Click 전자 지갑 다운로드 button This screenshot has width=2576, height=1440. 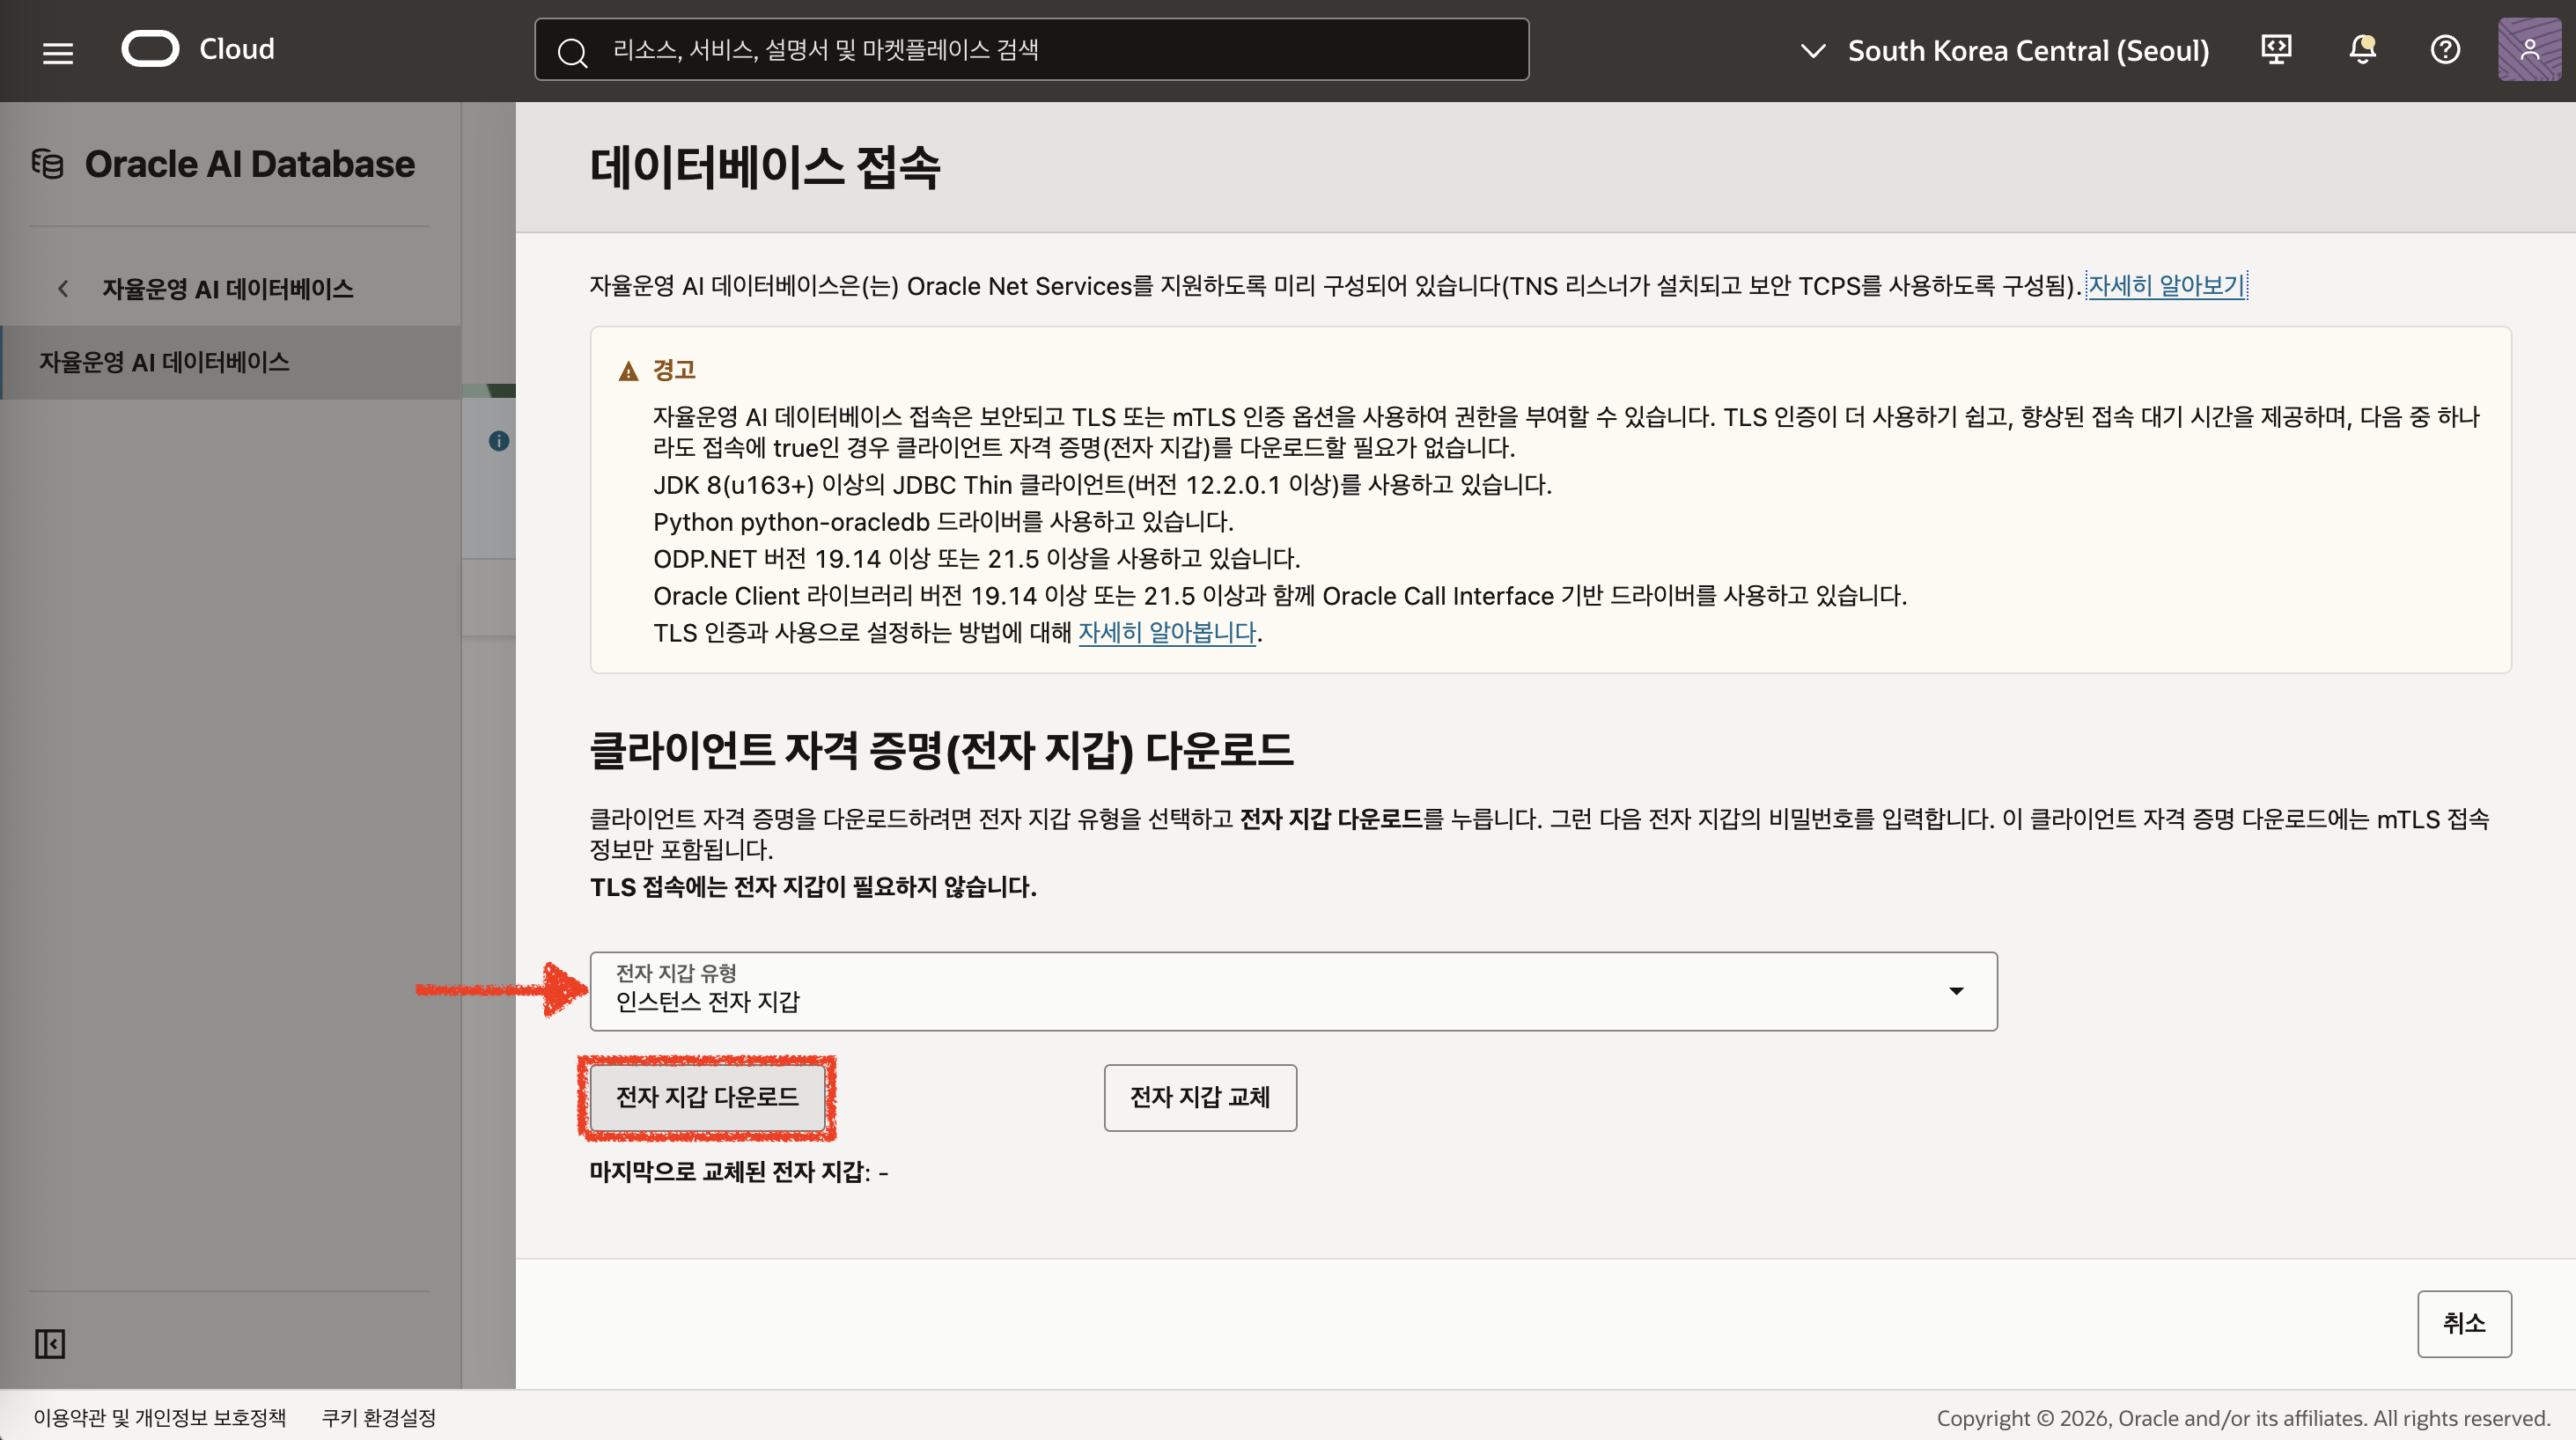tap(707, 1097)
